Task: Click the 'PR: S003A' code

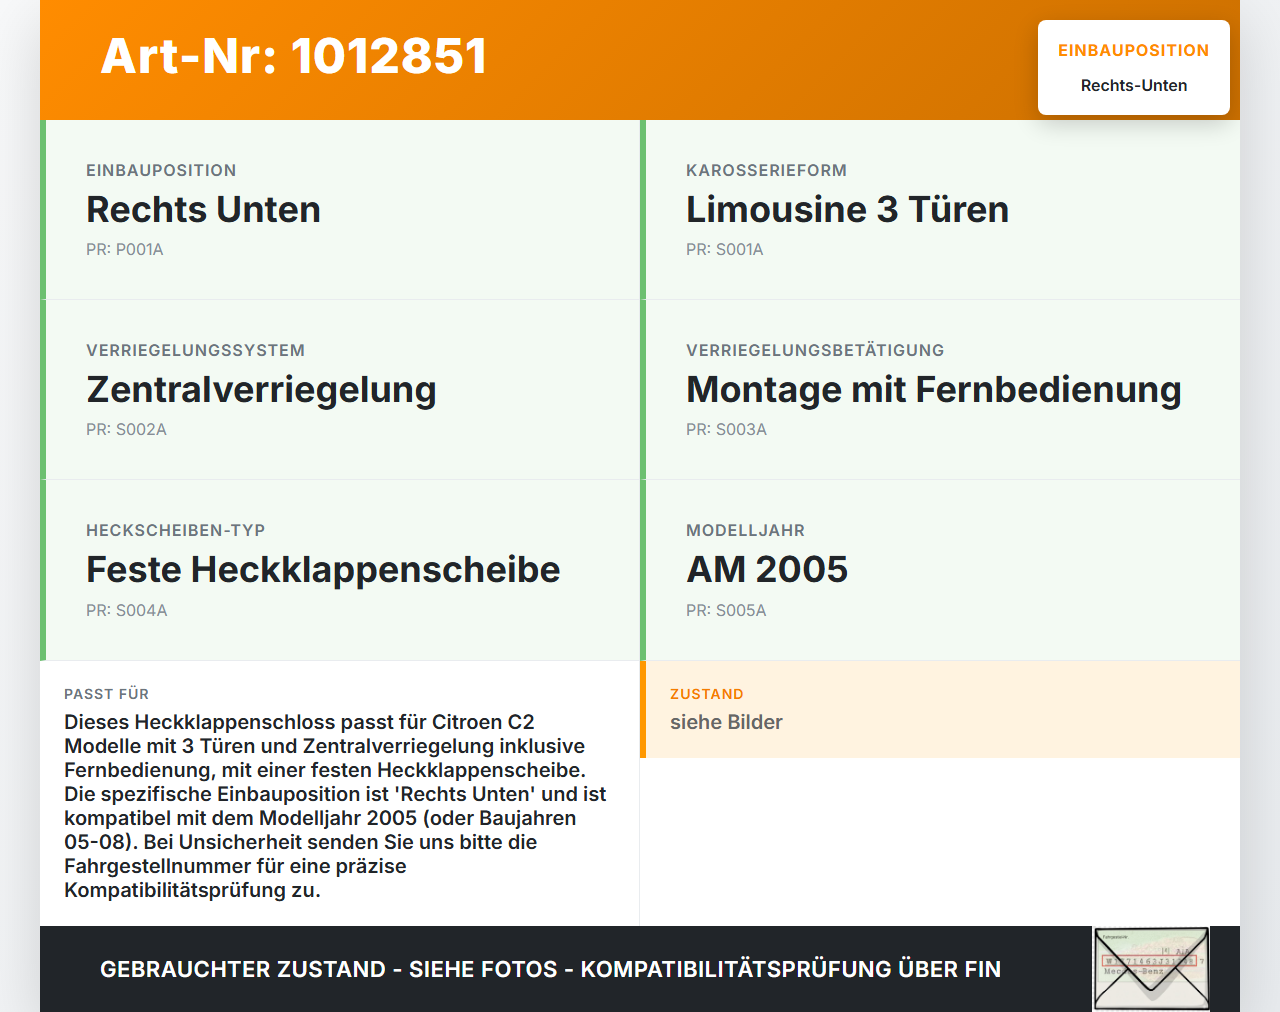Action: coord(726,430)
